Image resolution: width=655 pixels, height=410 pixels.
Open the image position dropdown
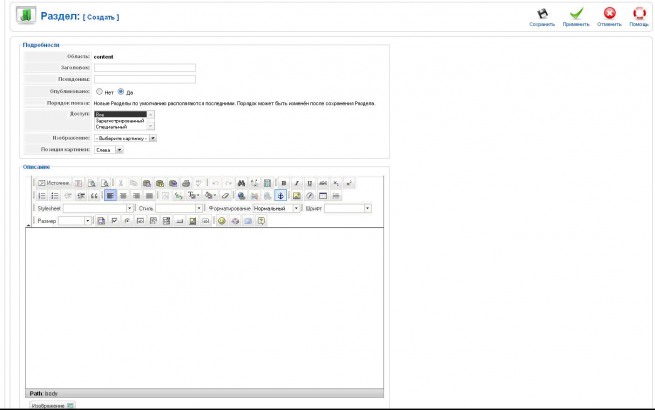click(x=109, y=150)
